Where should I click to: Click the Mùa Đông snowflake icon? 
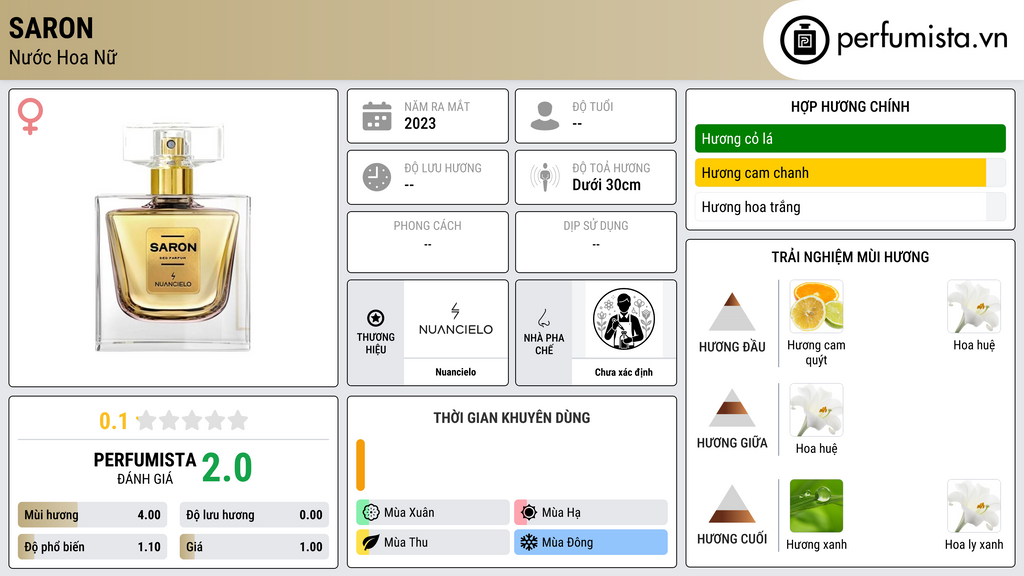point(529,542)
